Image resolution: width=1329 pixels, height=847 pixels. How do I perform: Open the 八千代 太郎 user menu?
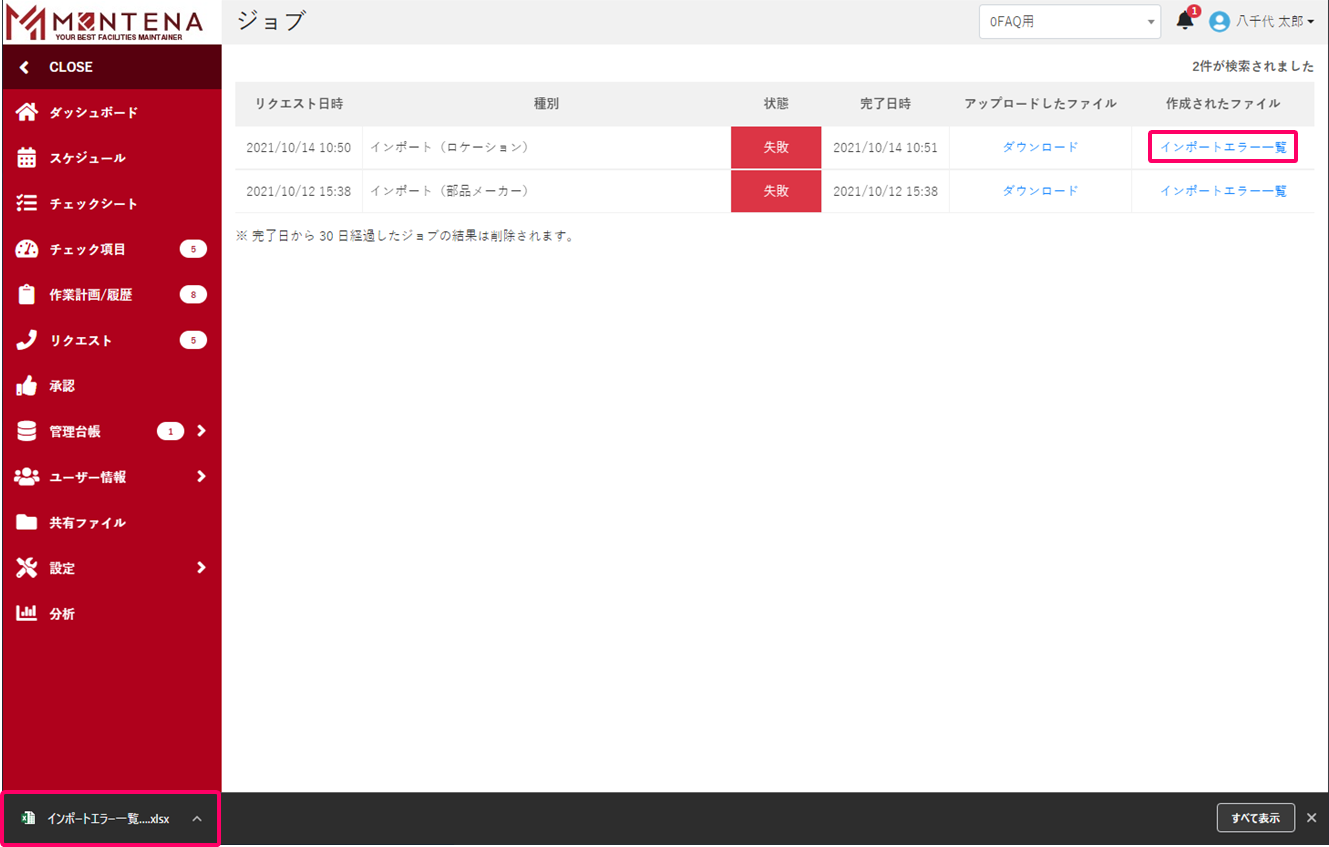click(1261, 21)
